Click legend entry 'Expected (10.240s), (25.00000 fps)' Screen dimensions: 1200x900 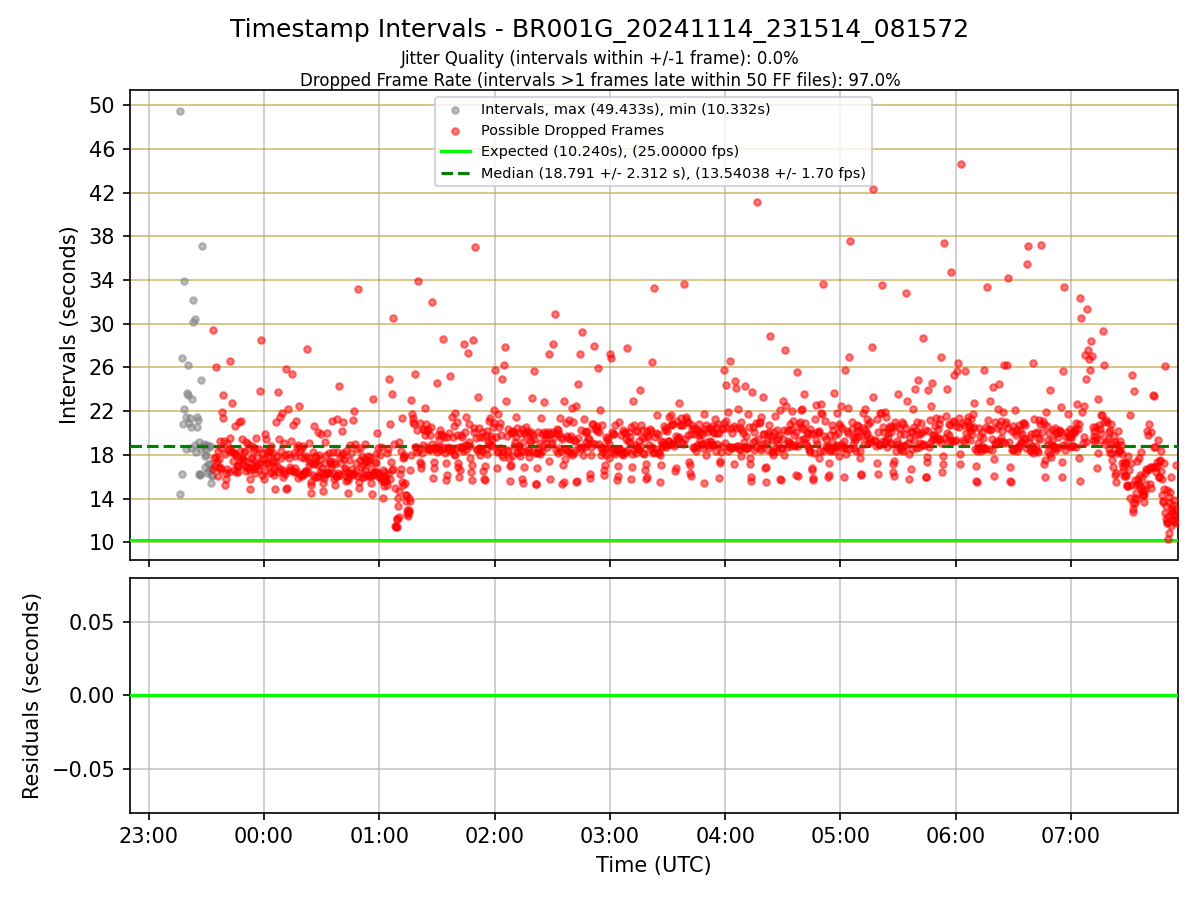[610, 151]
